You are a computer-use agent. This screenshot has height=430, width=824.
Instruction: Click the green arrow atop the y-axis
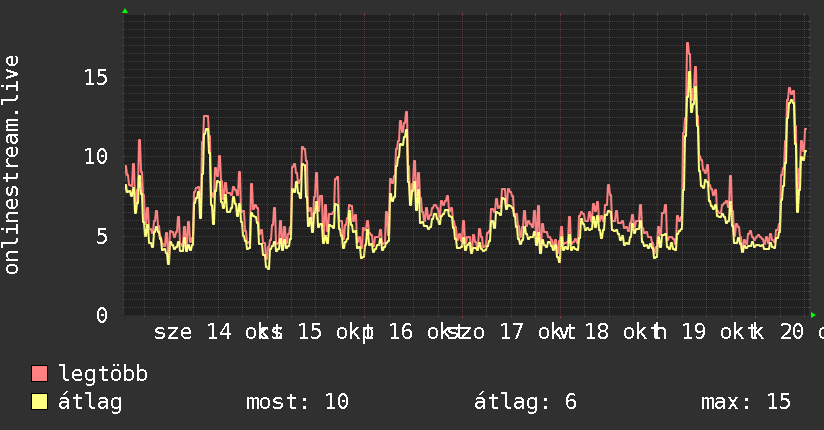[125, 11]
